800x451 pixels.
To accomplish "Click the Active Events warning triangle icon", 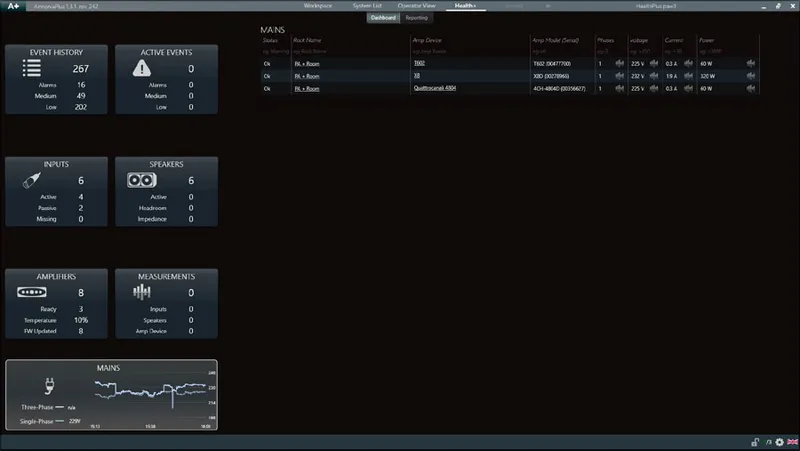I will coord(141,68).
